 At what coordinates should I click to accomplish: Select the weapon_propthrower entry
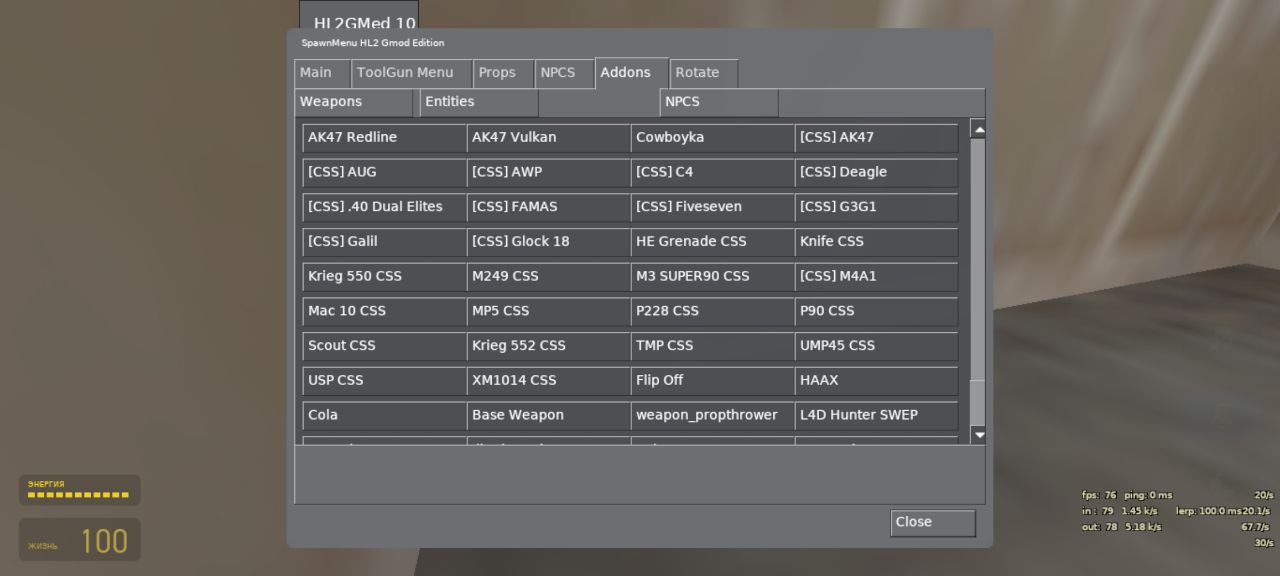pyautogui.click(x=712, y=415)
